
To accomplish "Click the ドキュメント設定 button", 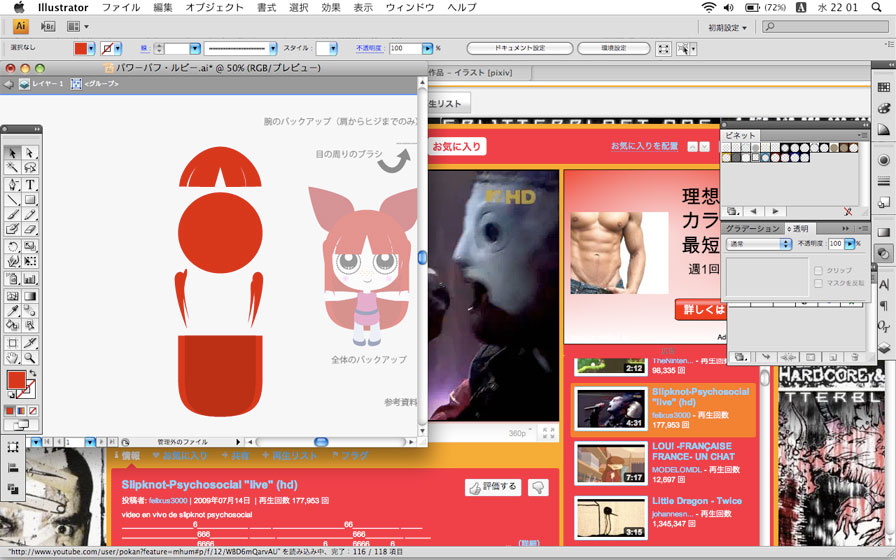I will [520, 49].
